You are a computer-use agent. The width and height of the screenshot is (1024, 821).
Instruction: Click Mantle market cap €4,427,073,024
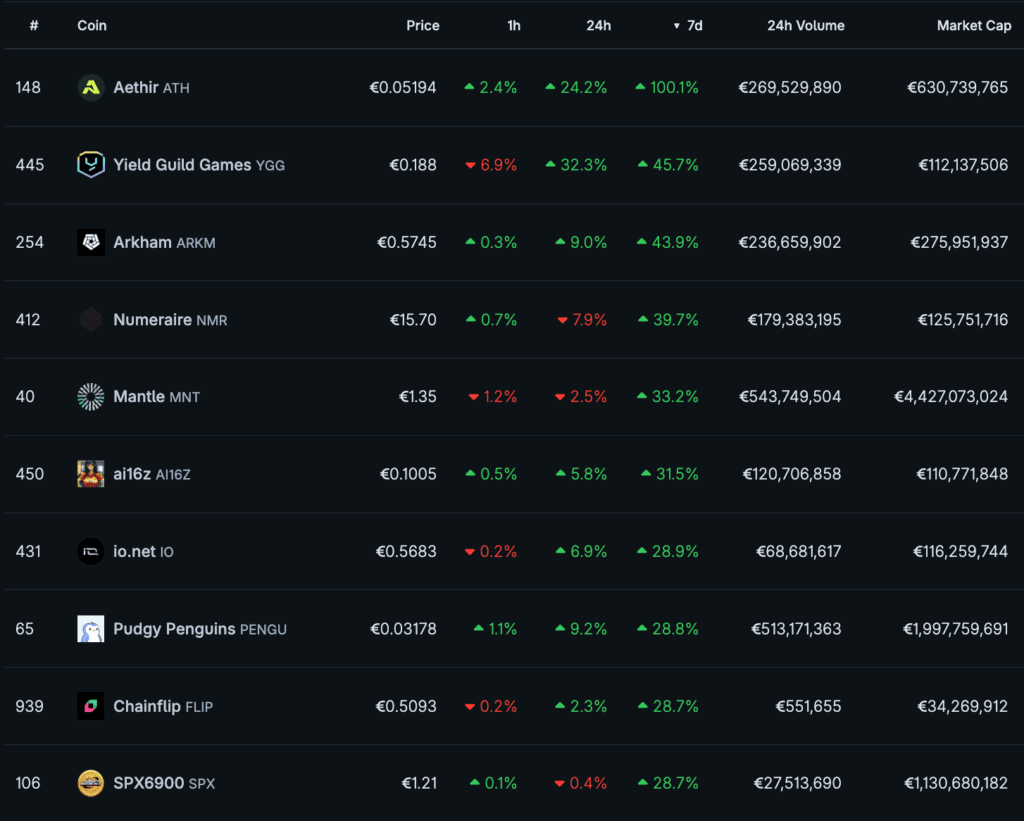(951, 396)
